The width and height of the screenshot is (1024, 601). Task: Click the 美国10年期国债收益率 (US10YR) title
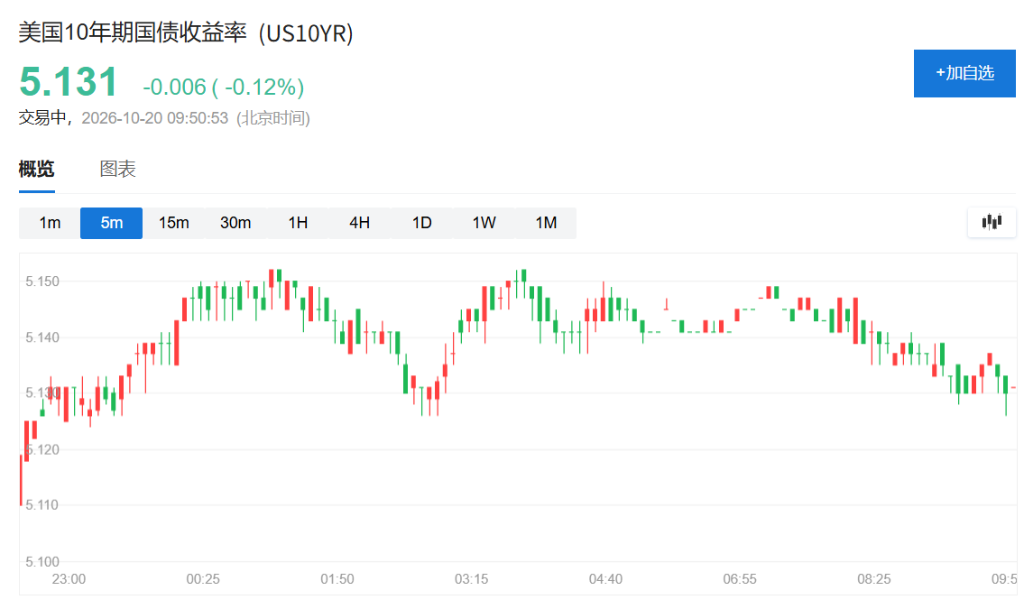[x=186, y=33]
